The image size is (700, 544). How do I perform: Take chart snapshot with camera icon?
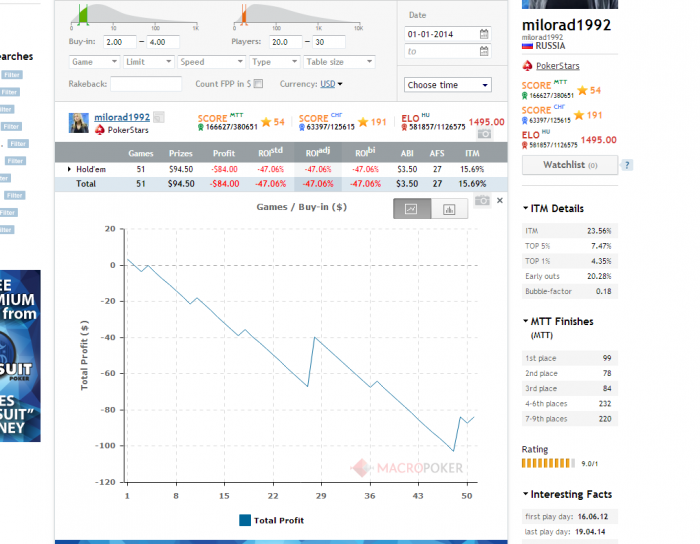[482, 200]
